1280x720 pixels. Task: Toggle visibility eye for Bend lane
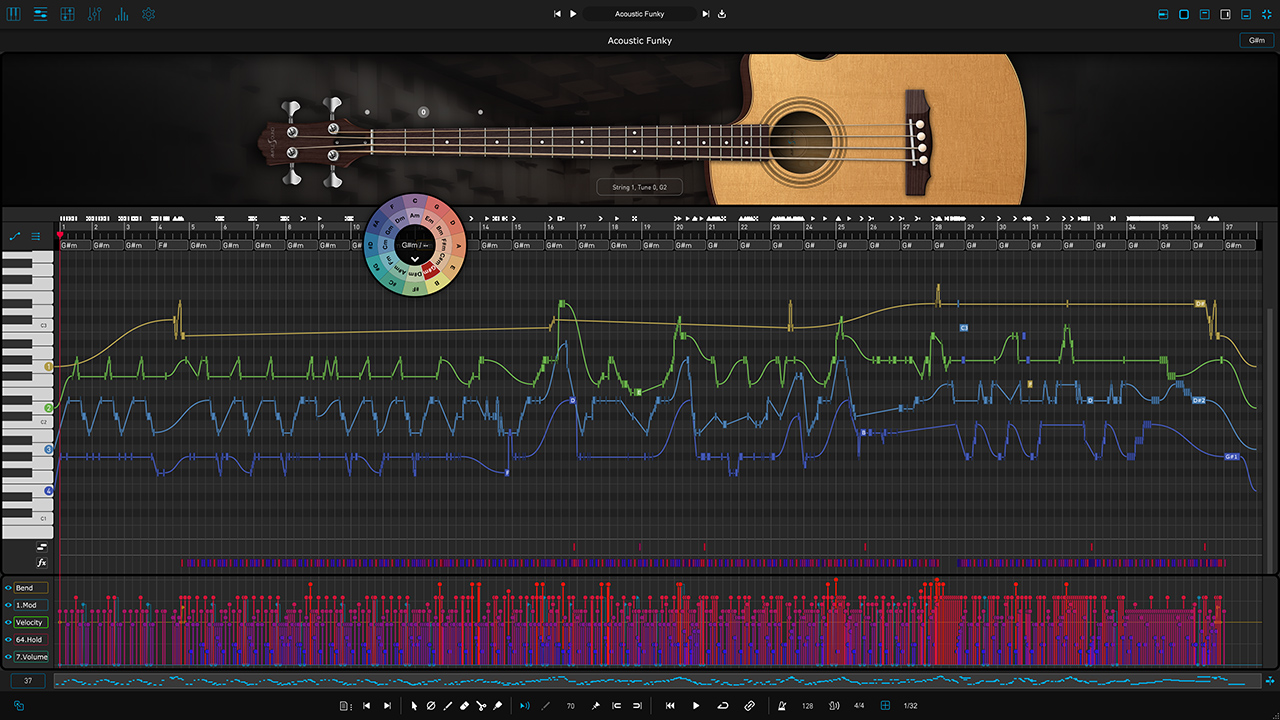click(x=8, y=588)
